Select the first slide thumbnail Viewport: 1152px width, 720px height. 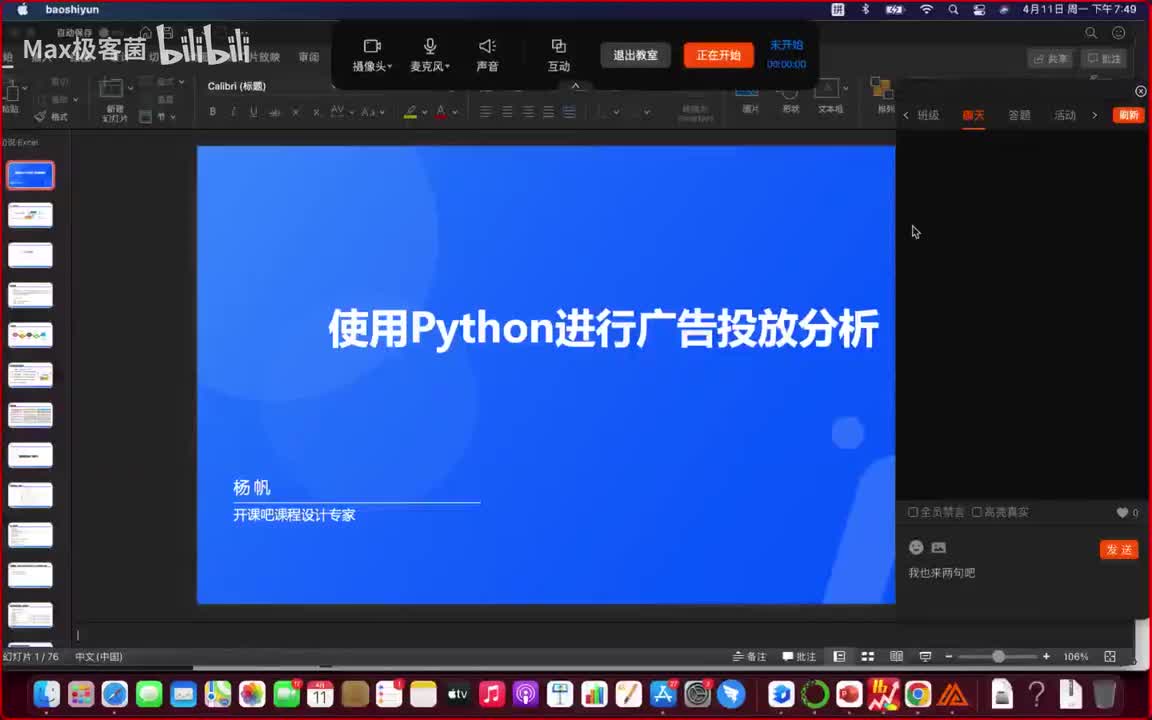tap(30, 176)
